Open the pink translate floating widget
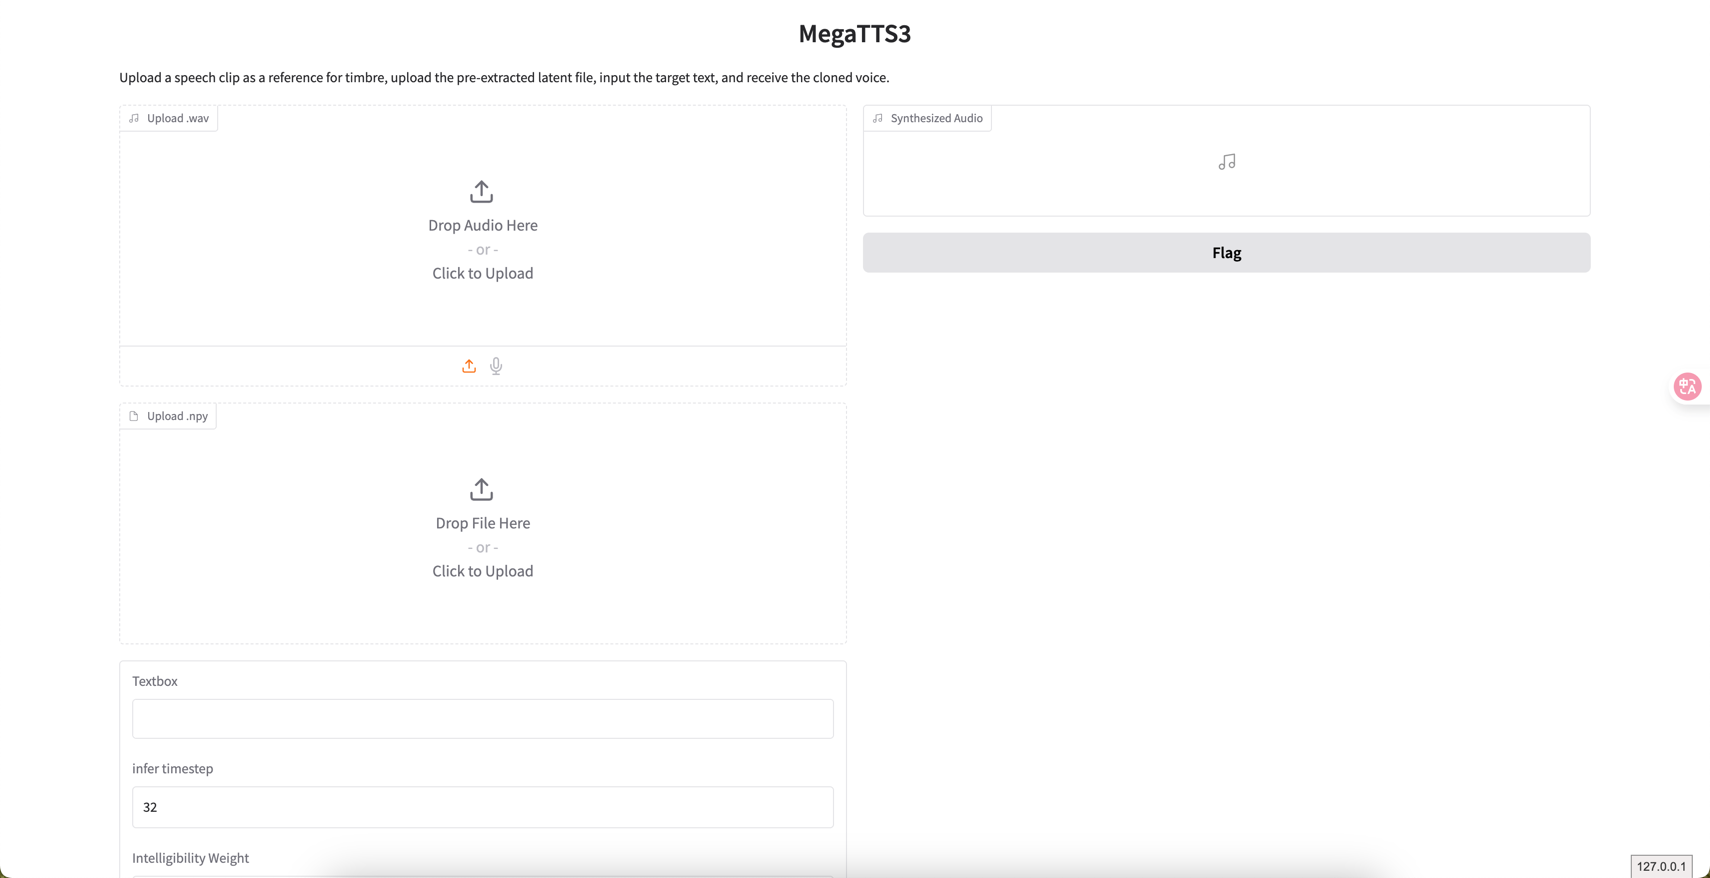Image resolution: width=1710 pixels, height=878 pixels. (1687, 386)
